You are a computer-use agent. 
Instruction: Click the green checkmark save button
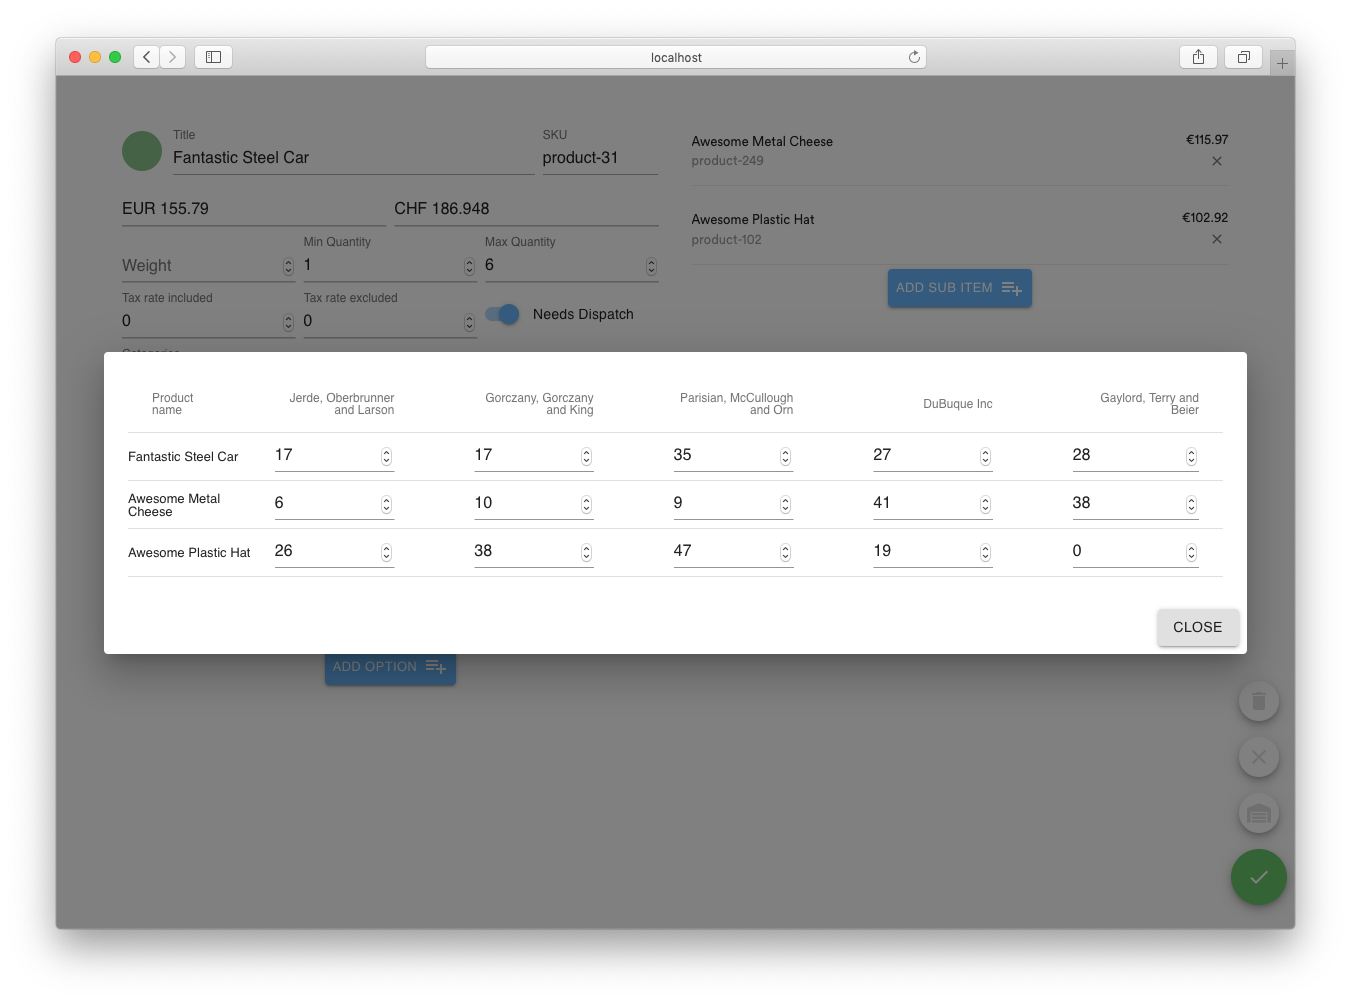tap(1258, 877)
